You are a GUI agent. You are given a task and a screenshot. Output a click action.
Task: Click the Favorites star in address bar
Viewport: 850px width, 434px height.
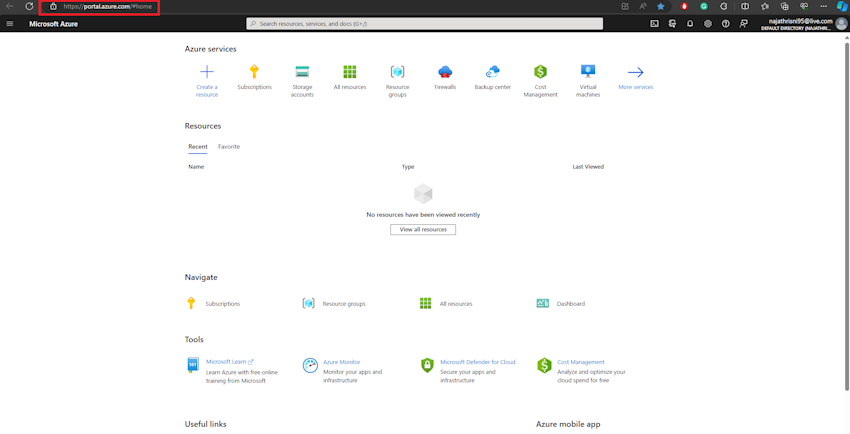tap(660, 7)
